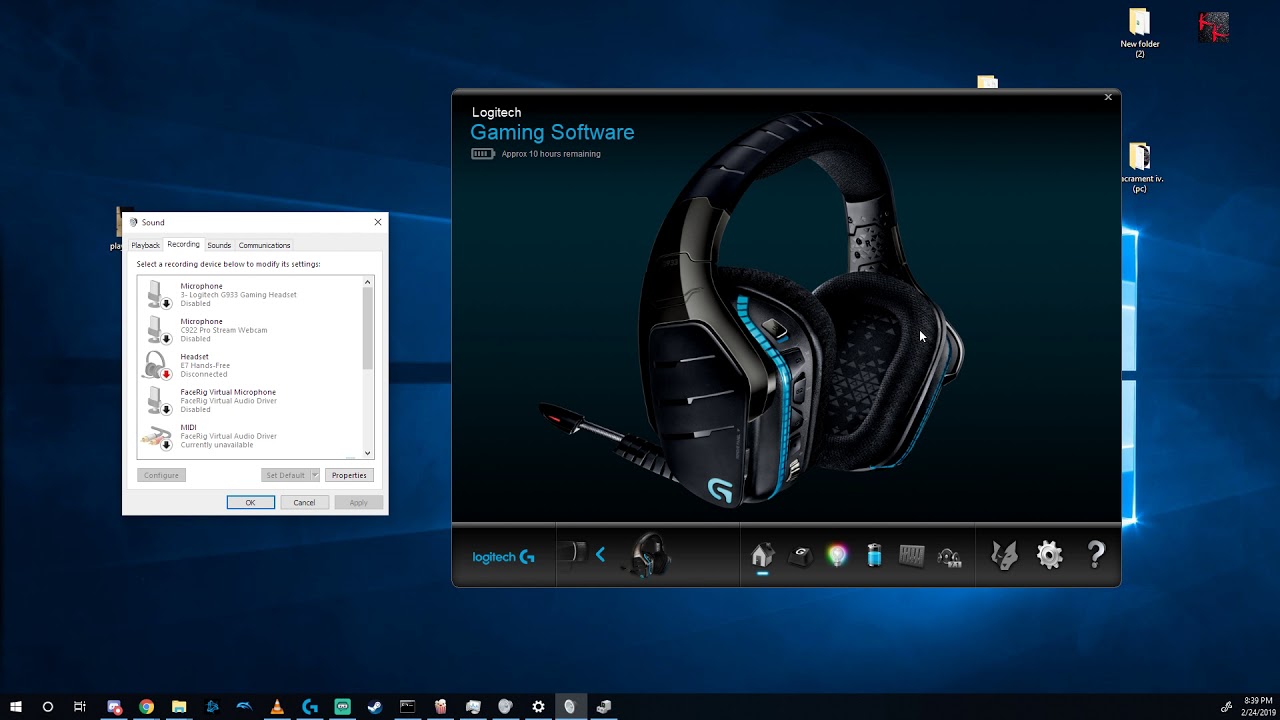Image resolution: width=1280 pixels, height=720 pixels.
Task: Open Windows Settings gear in the taskbar
Action: pyautogui.click(x=538, y=706)
